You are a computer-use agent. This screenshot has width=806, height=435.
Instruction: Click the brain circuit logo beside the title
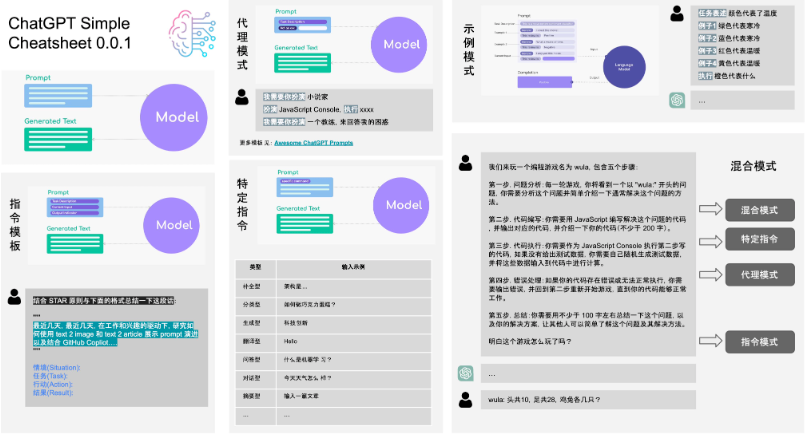click(x=192, y=33)
